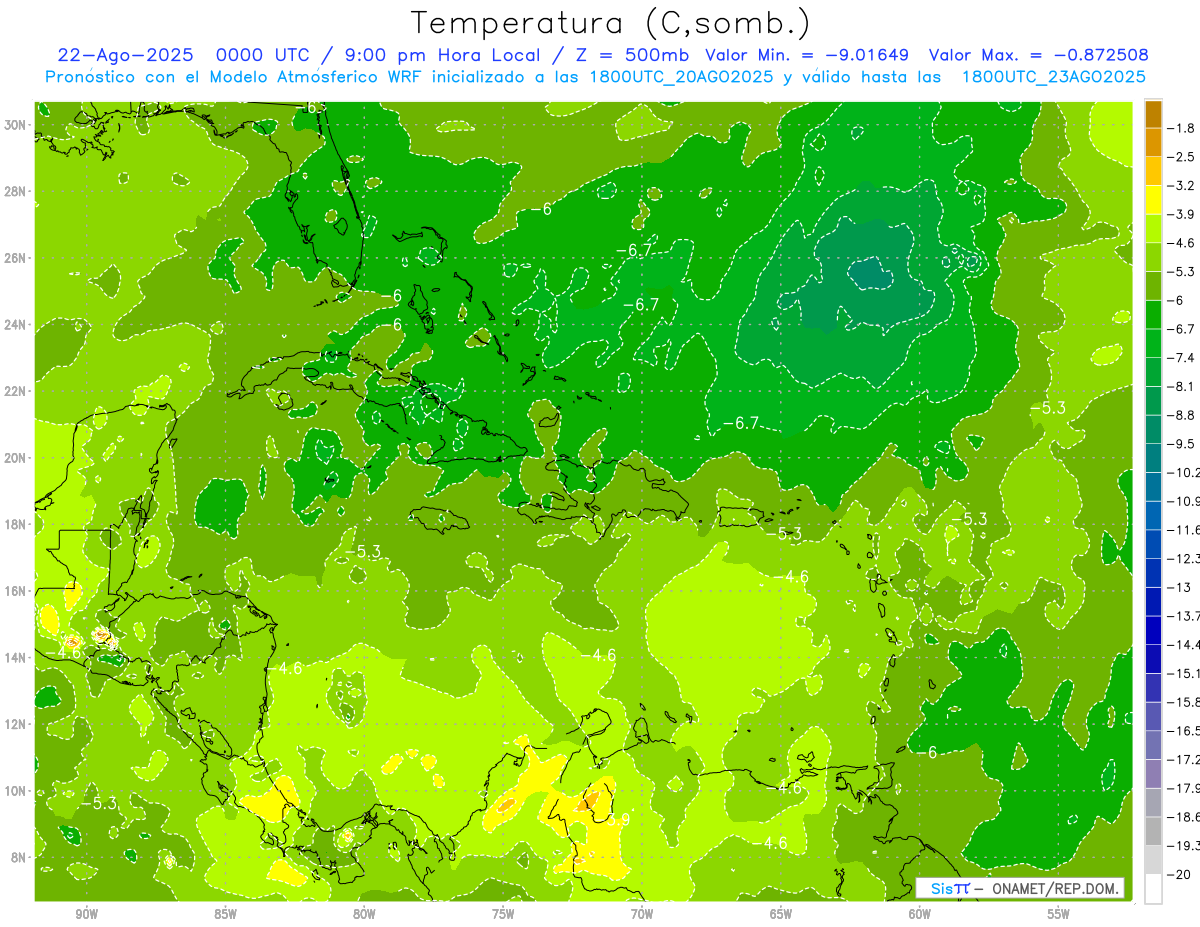This screenshot has height=927, width=1200.
Task: Select the "80W" longitude axis label
Action: click(x=364, y=914)
